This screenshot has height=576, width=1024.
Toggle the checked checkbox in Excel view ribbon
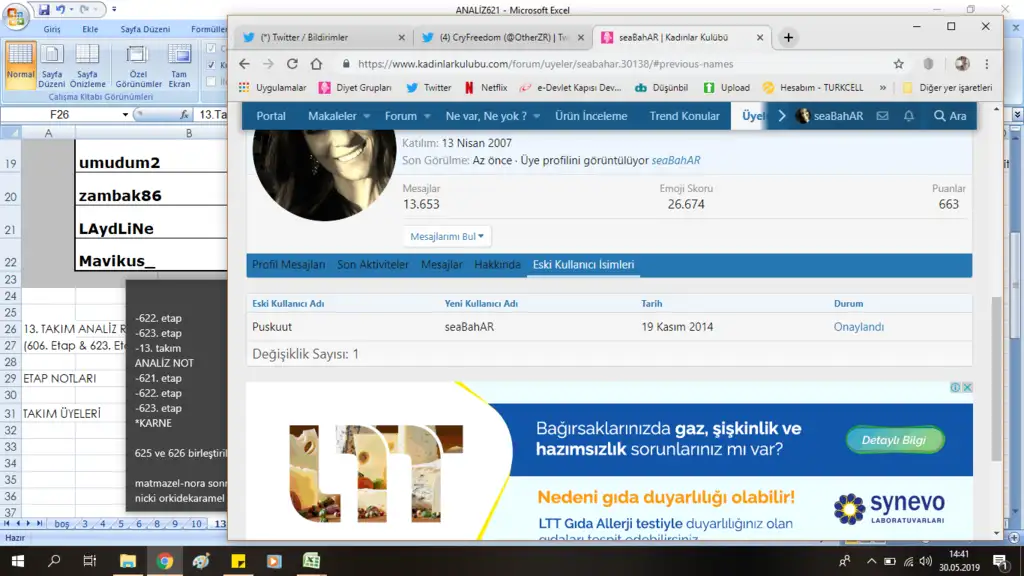pyautogui.click(x=211, y=65)
